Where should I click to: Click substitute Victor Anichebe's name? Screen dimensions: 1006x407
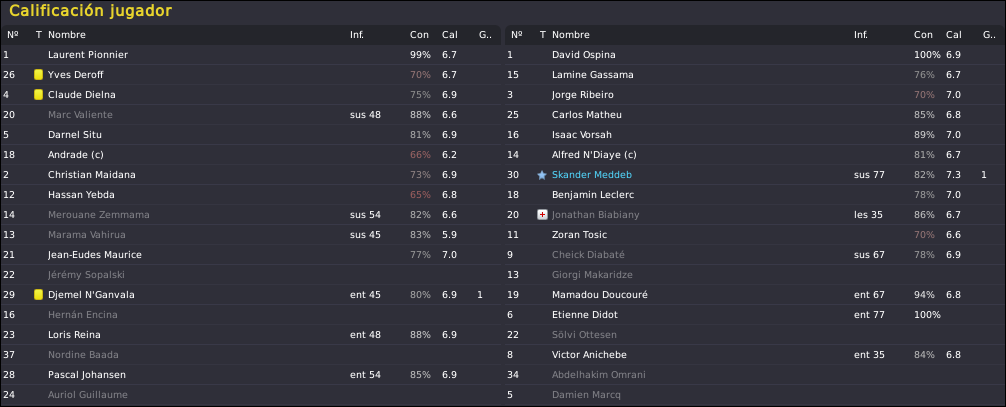pos(589,355)
